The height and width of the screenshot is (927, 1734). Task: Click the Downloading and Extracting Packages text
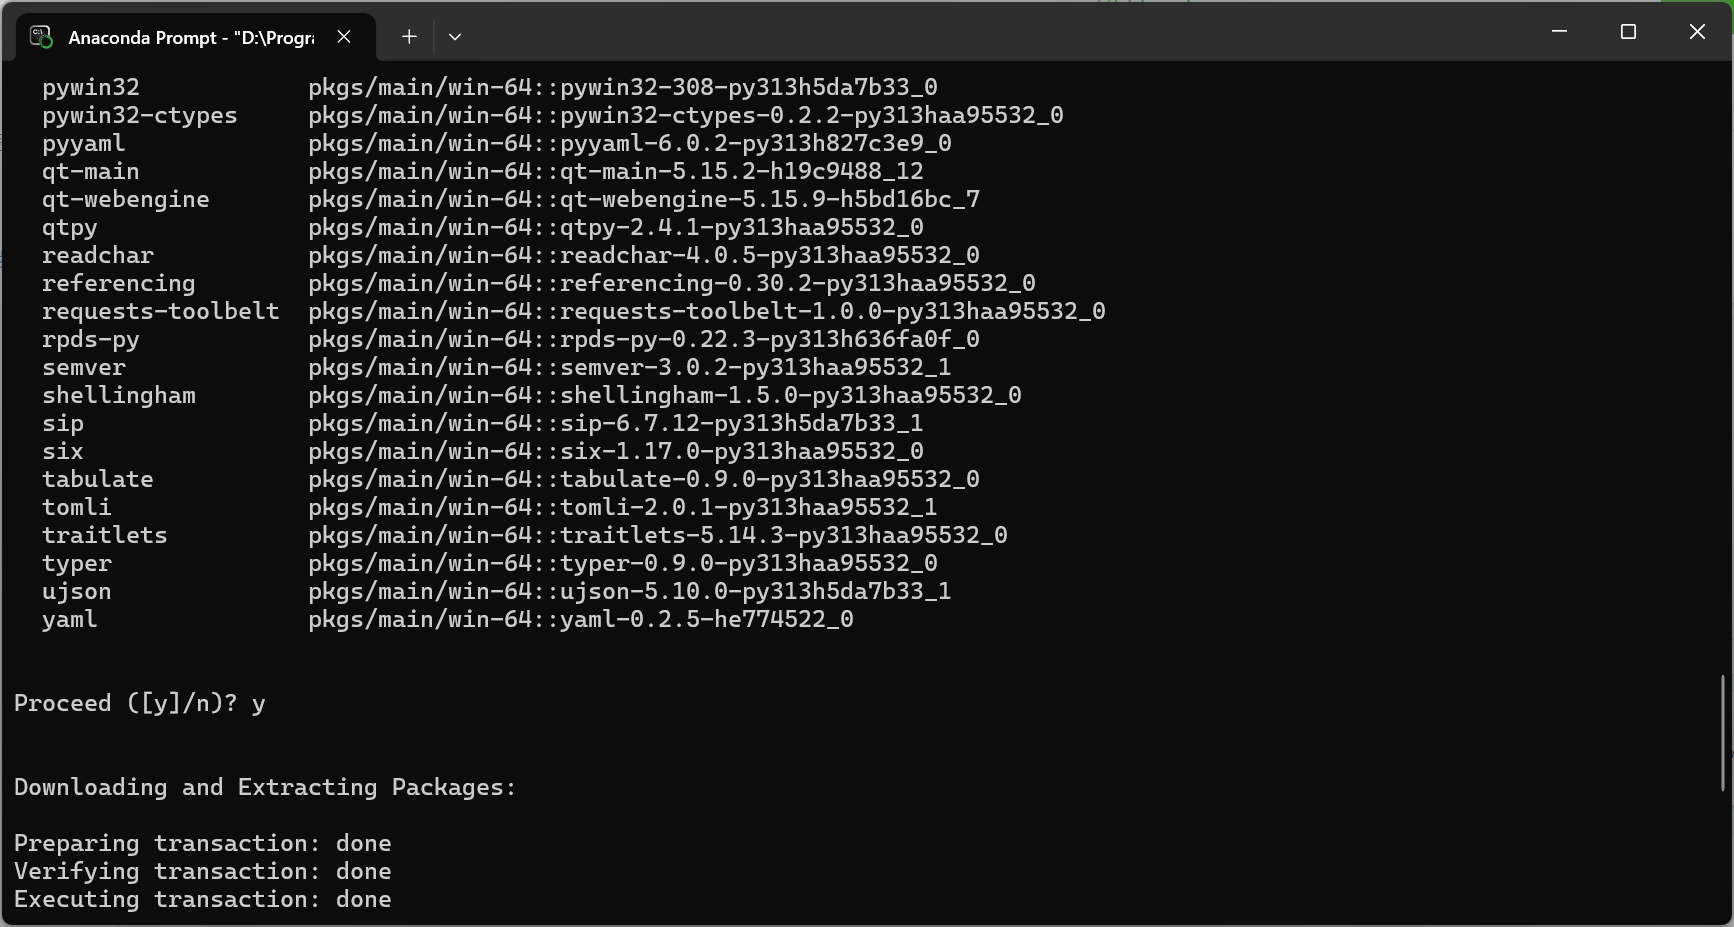[265, 787]
